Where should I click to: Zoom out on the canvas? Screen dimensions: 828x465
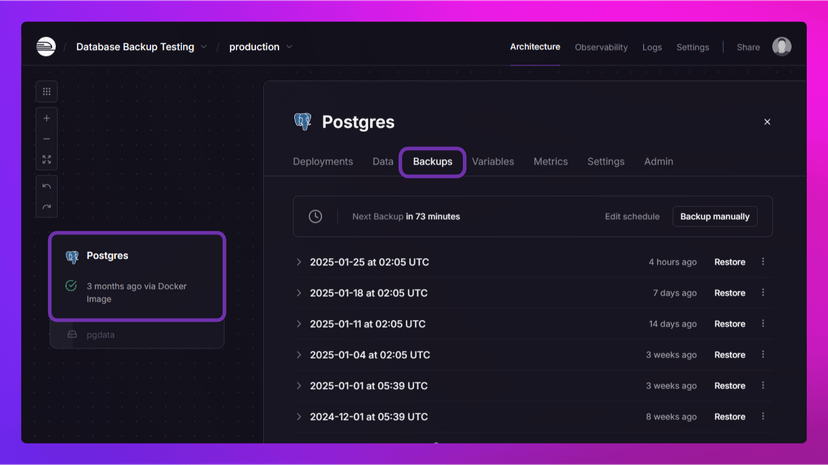click(47, 139)
